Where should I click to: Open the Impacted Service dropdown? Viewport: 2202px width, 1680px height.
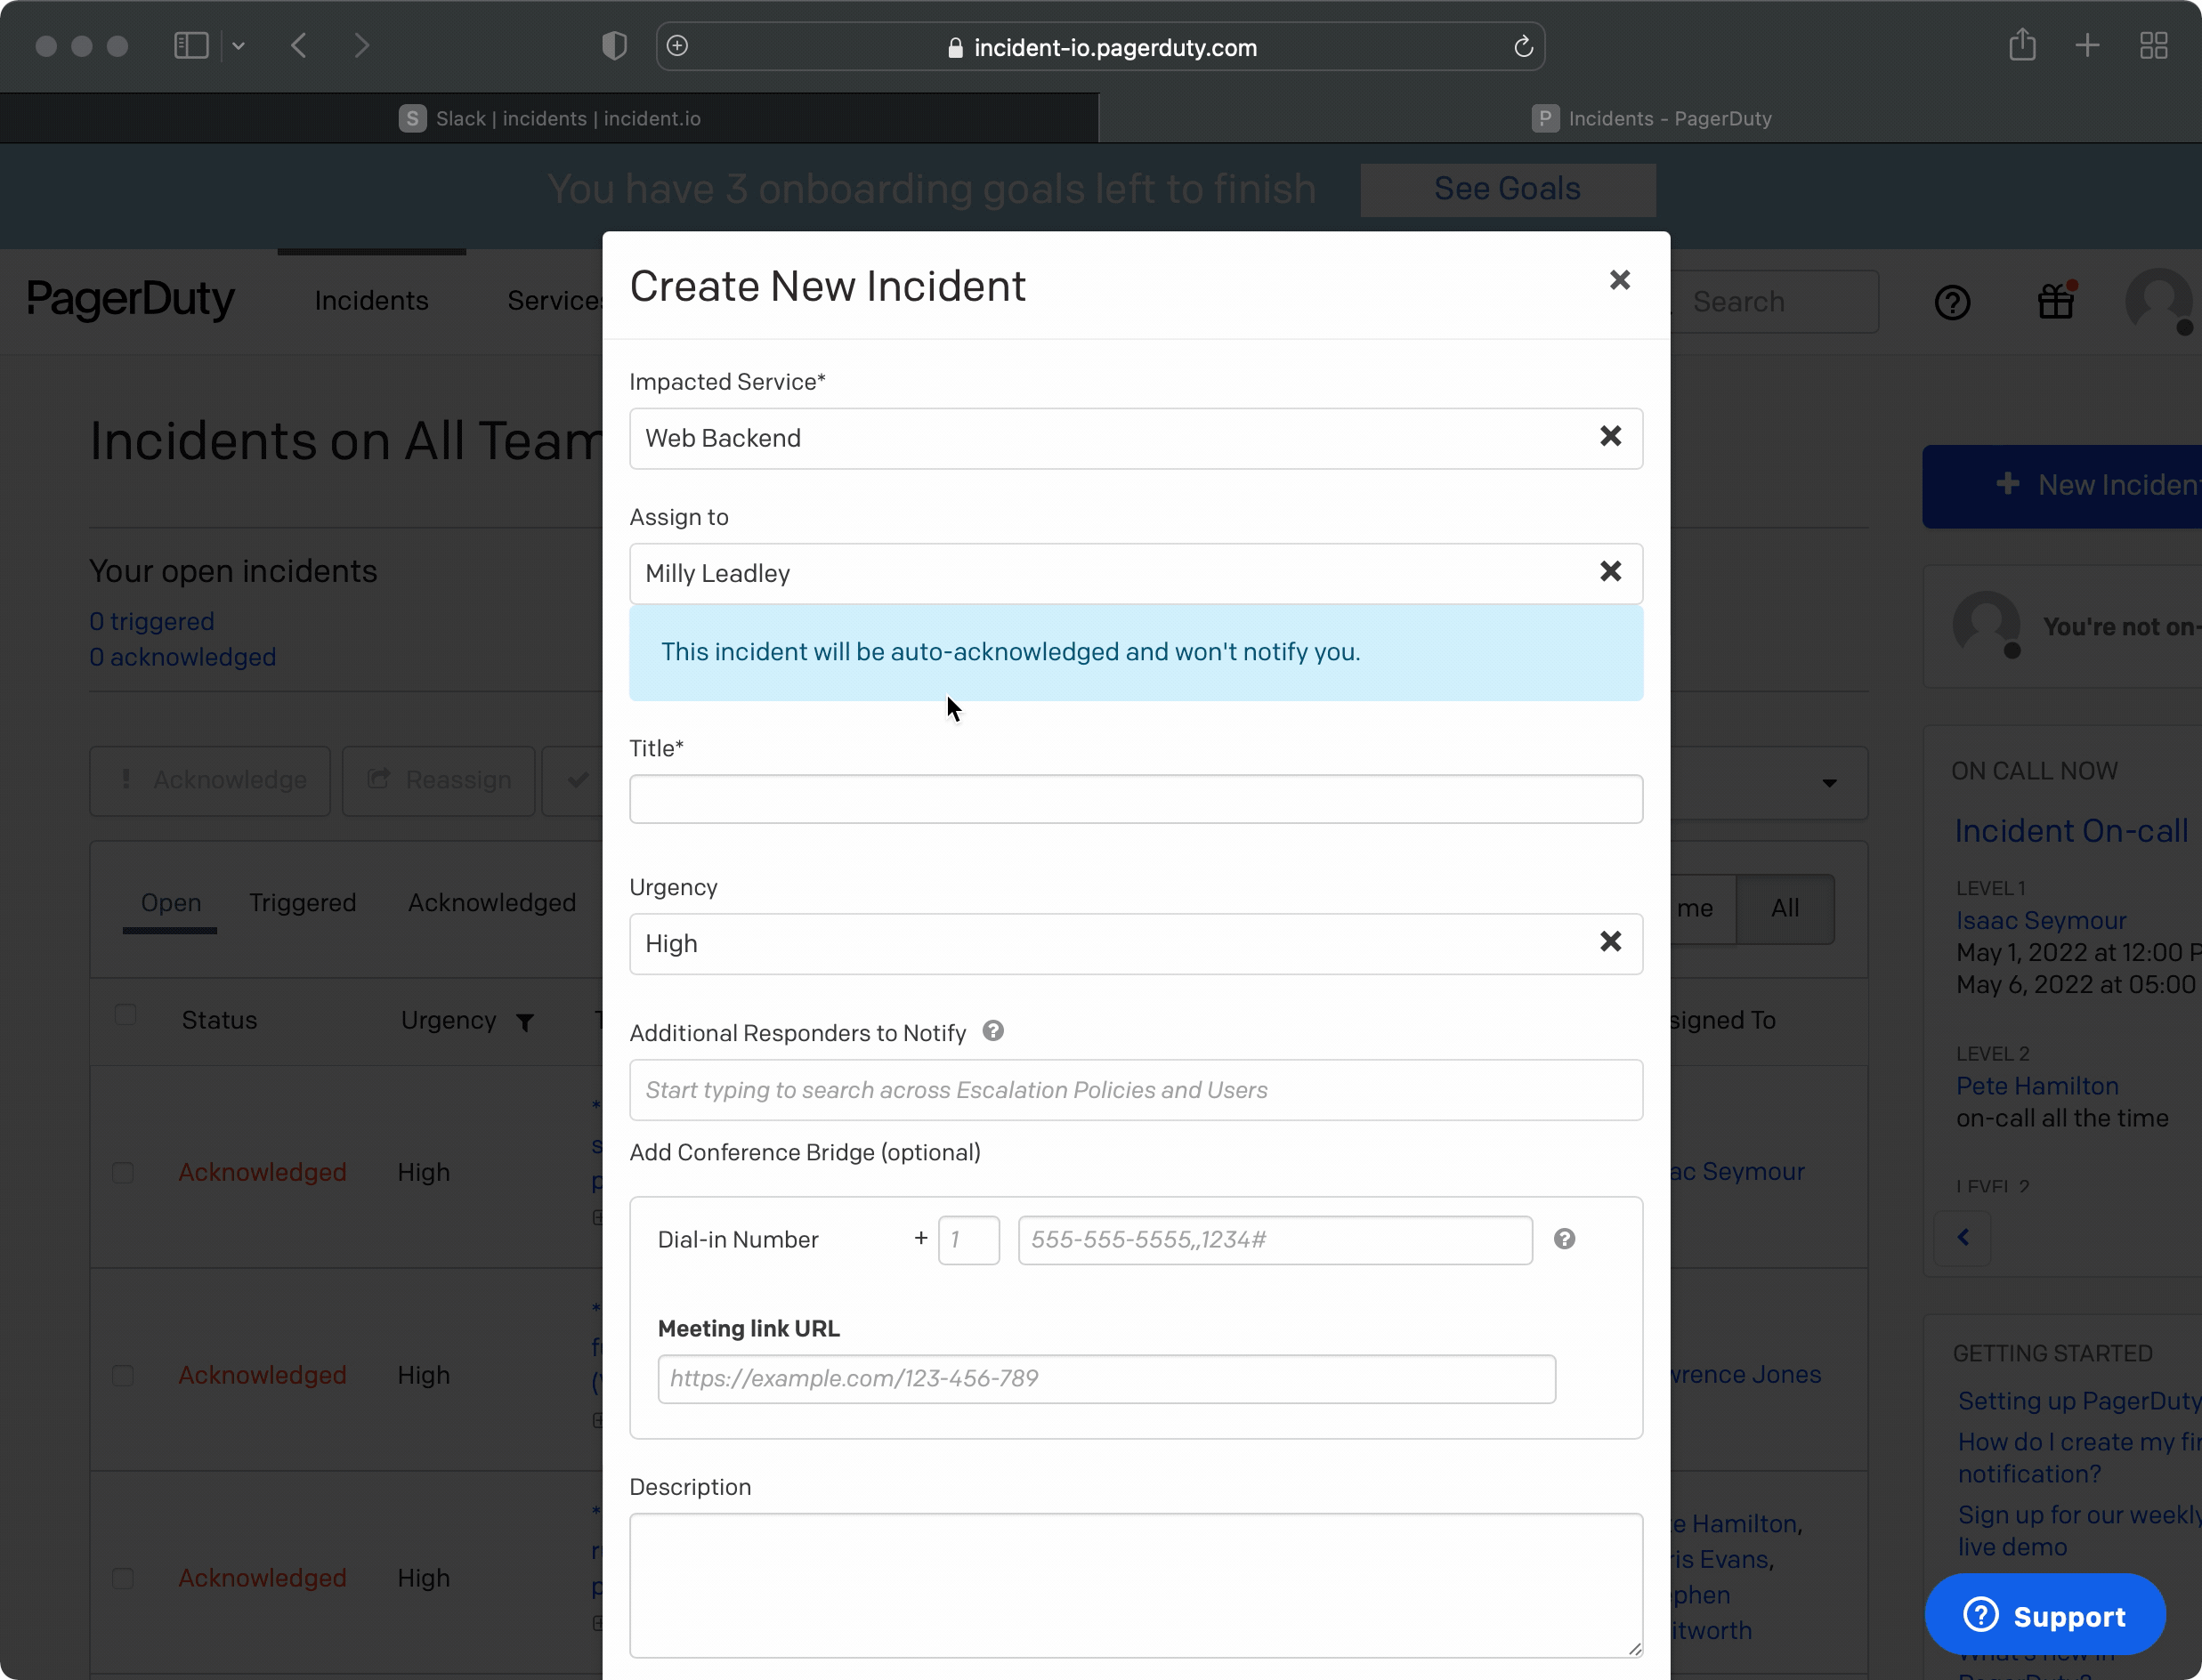pyautogui.click(x=1100, y=438)
